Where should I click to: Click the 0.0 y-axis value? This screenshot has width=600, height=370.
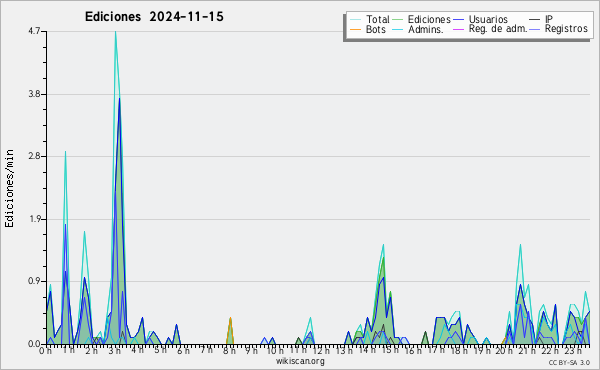tap(34, 344)
